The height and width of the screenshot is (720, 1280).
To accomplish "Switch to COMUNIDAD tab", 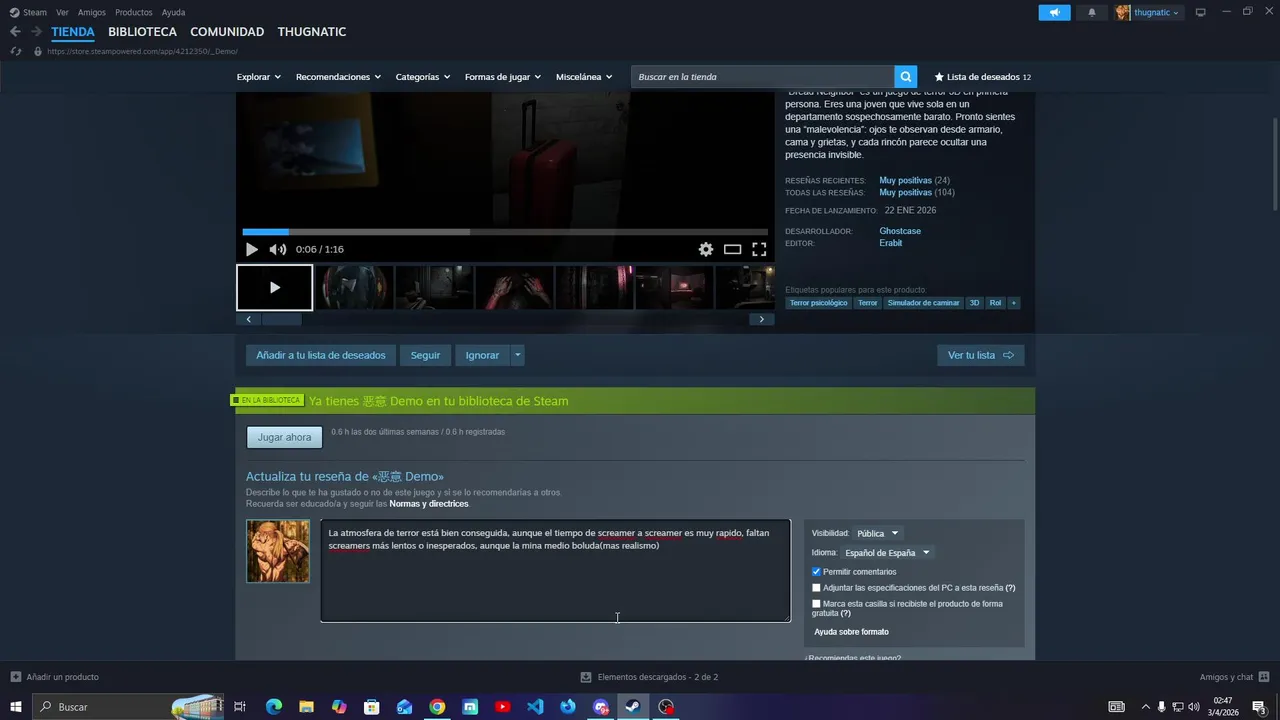I will [x=227, y=32].
